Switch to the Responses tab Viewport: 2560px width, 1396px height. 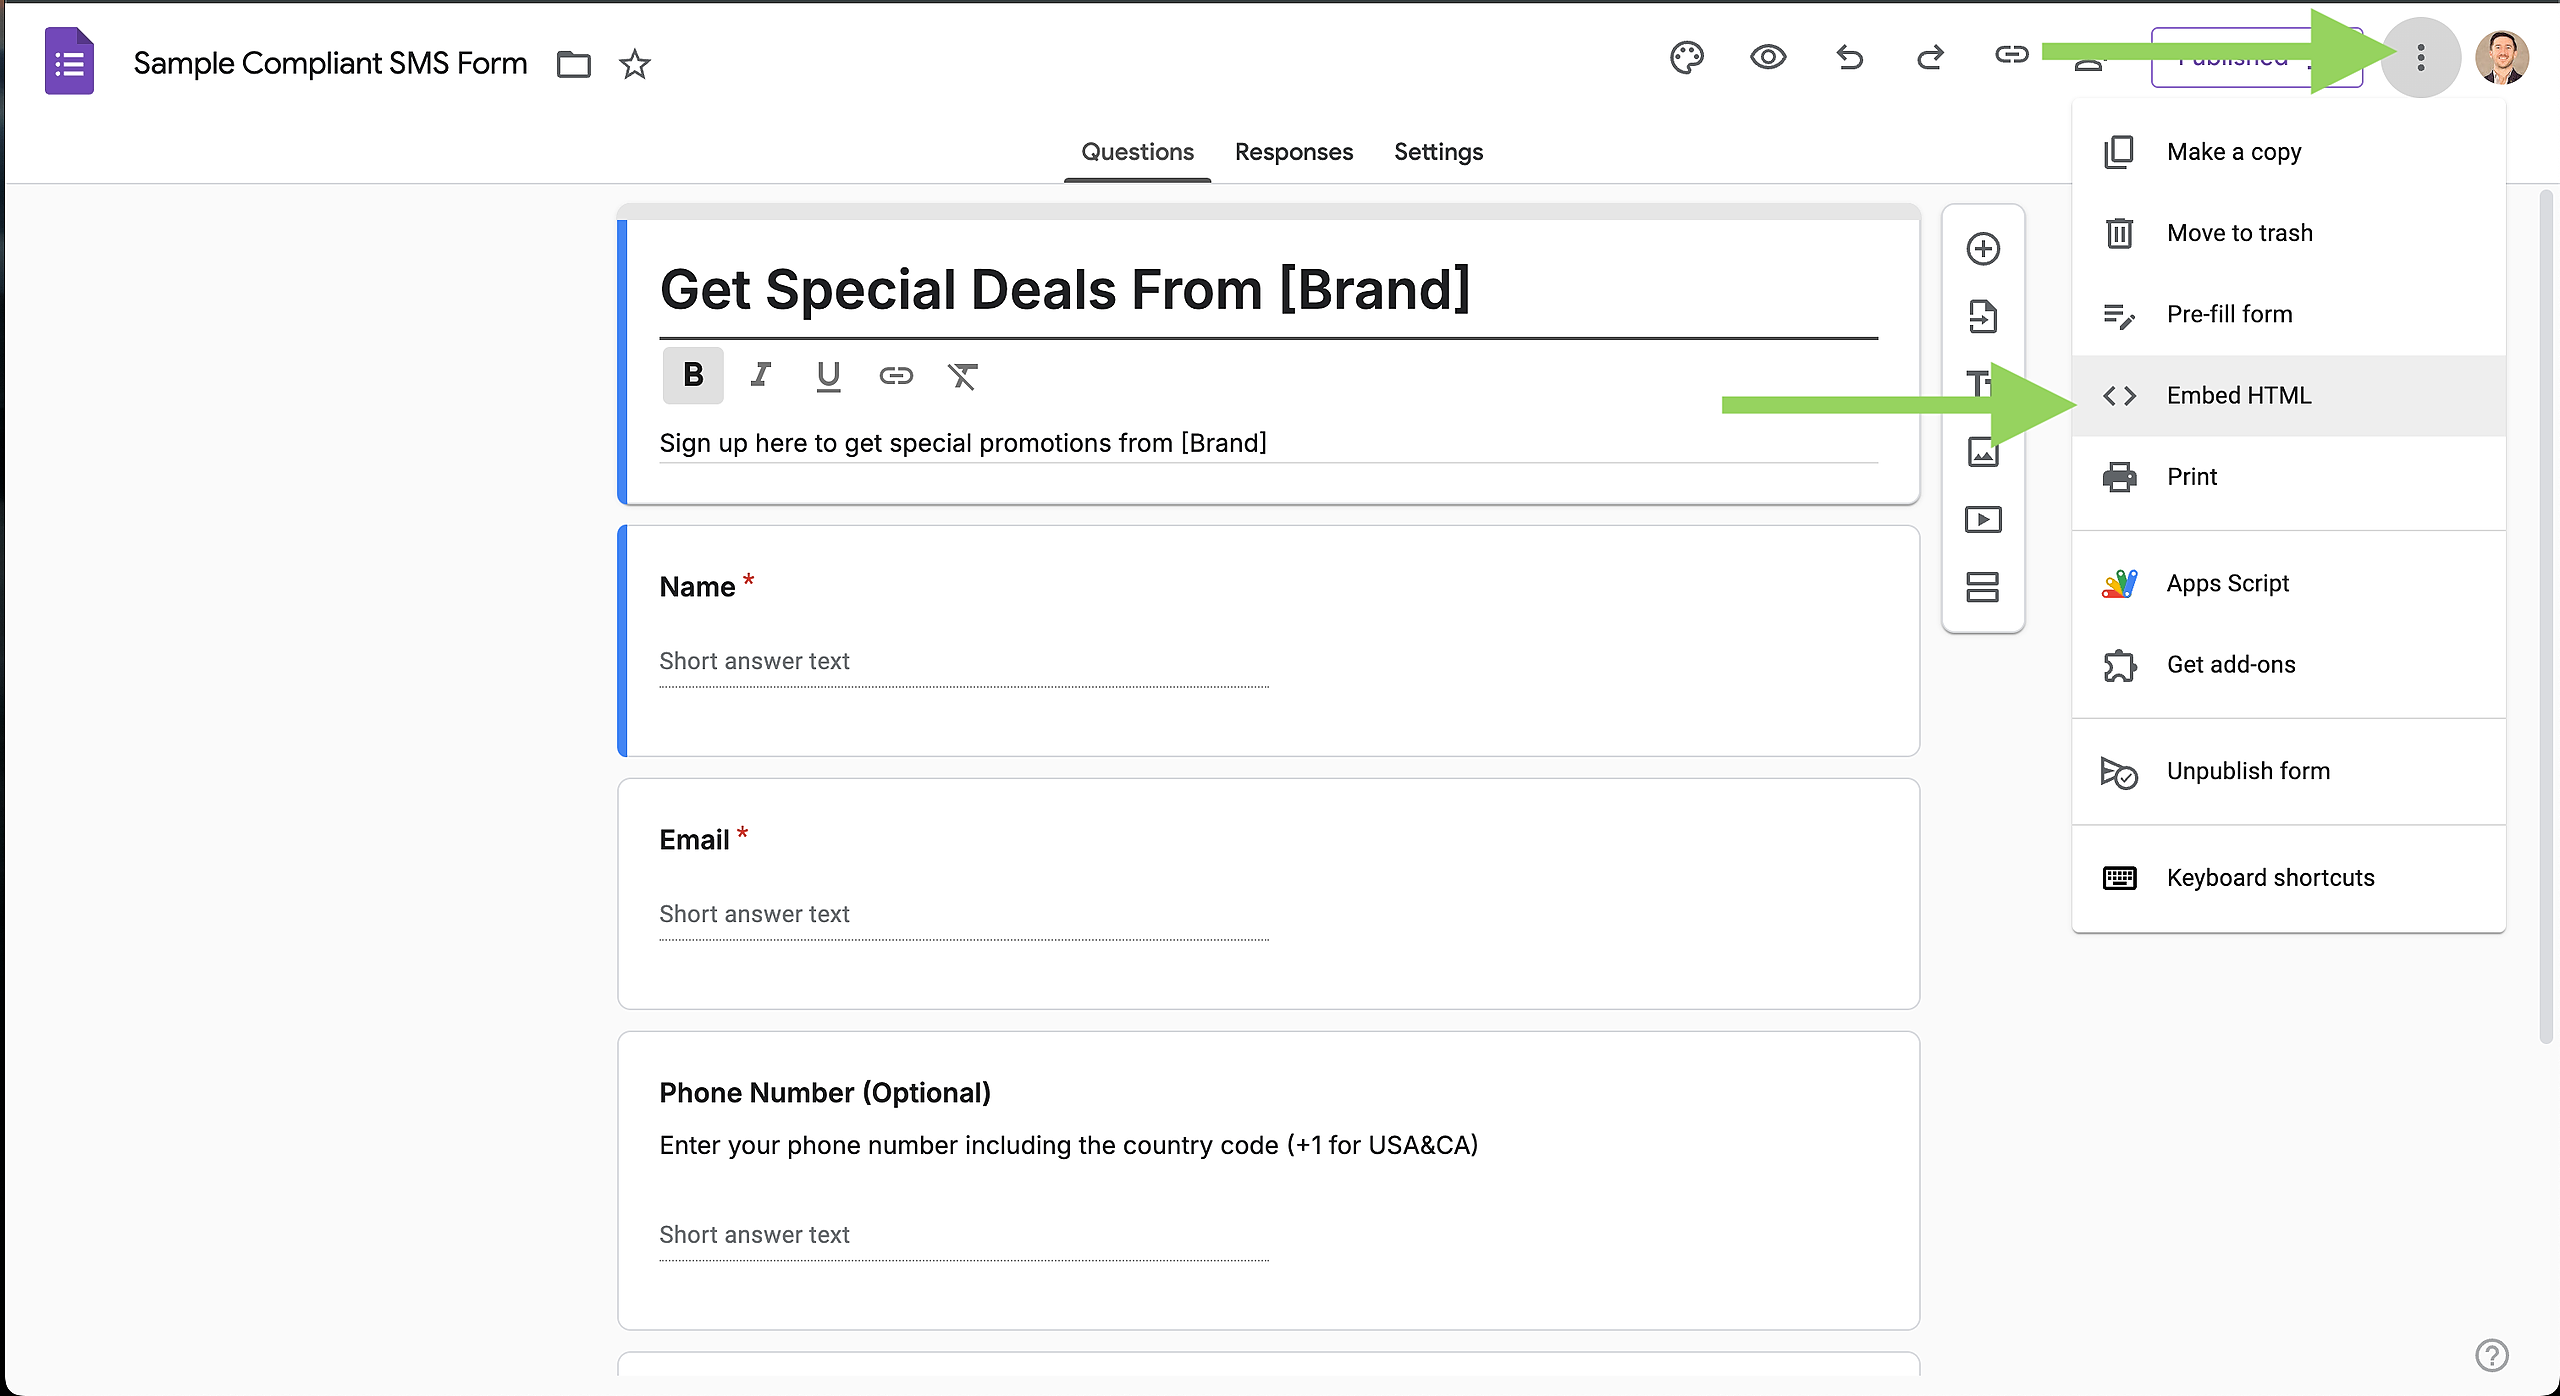(x=1293, y=152)
